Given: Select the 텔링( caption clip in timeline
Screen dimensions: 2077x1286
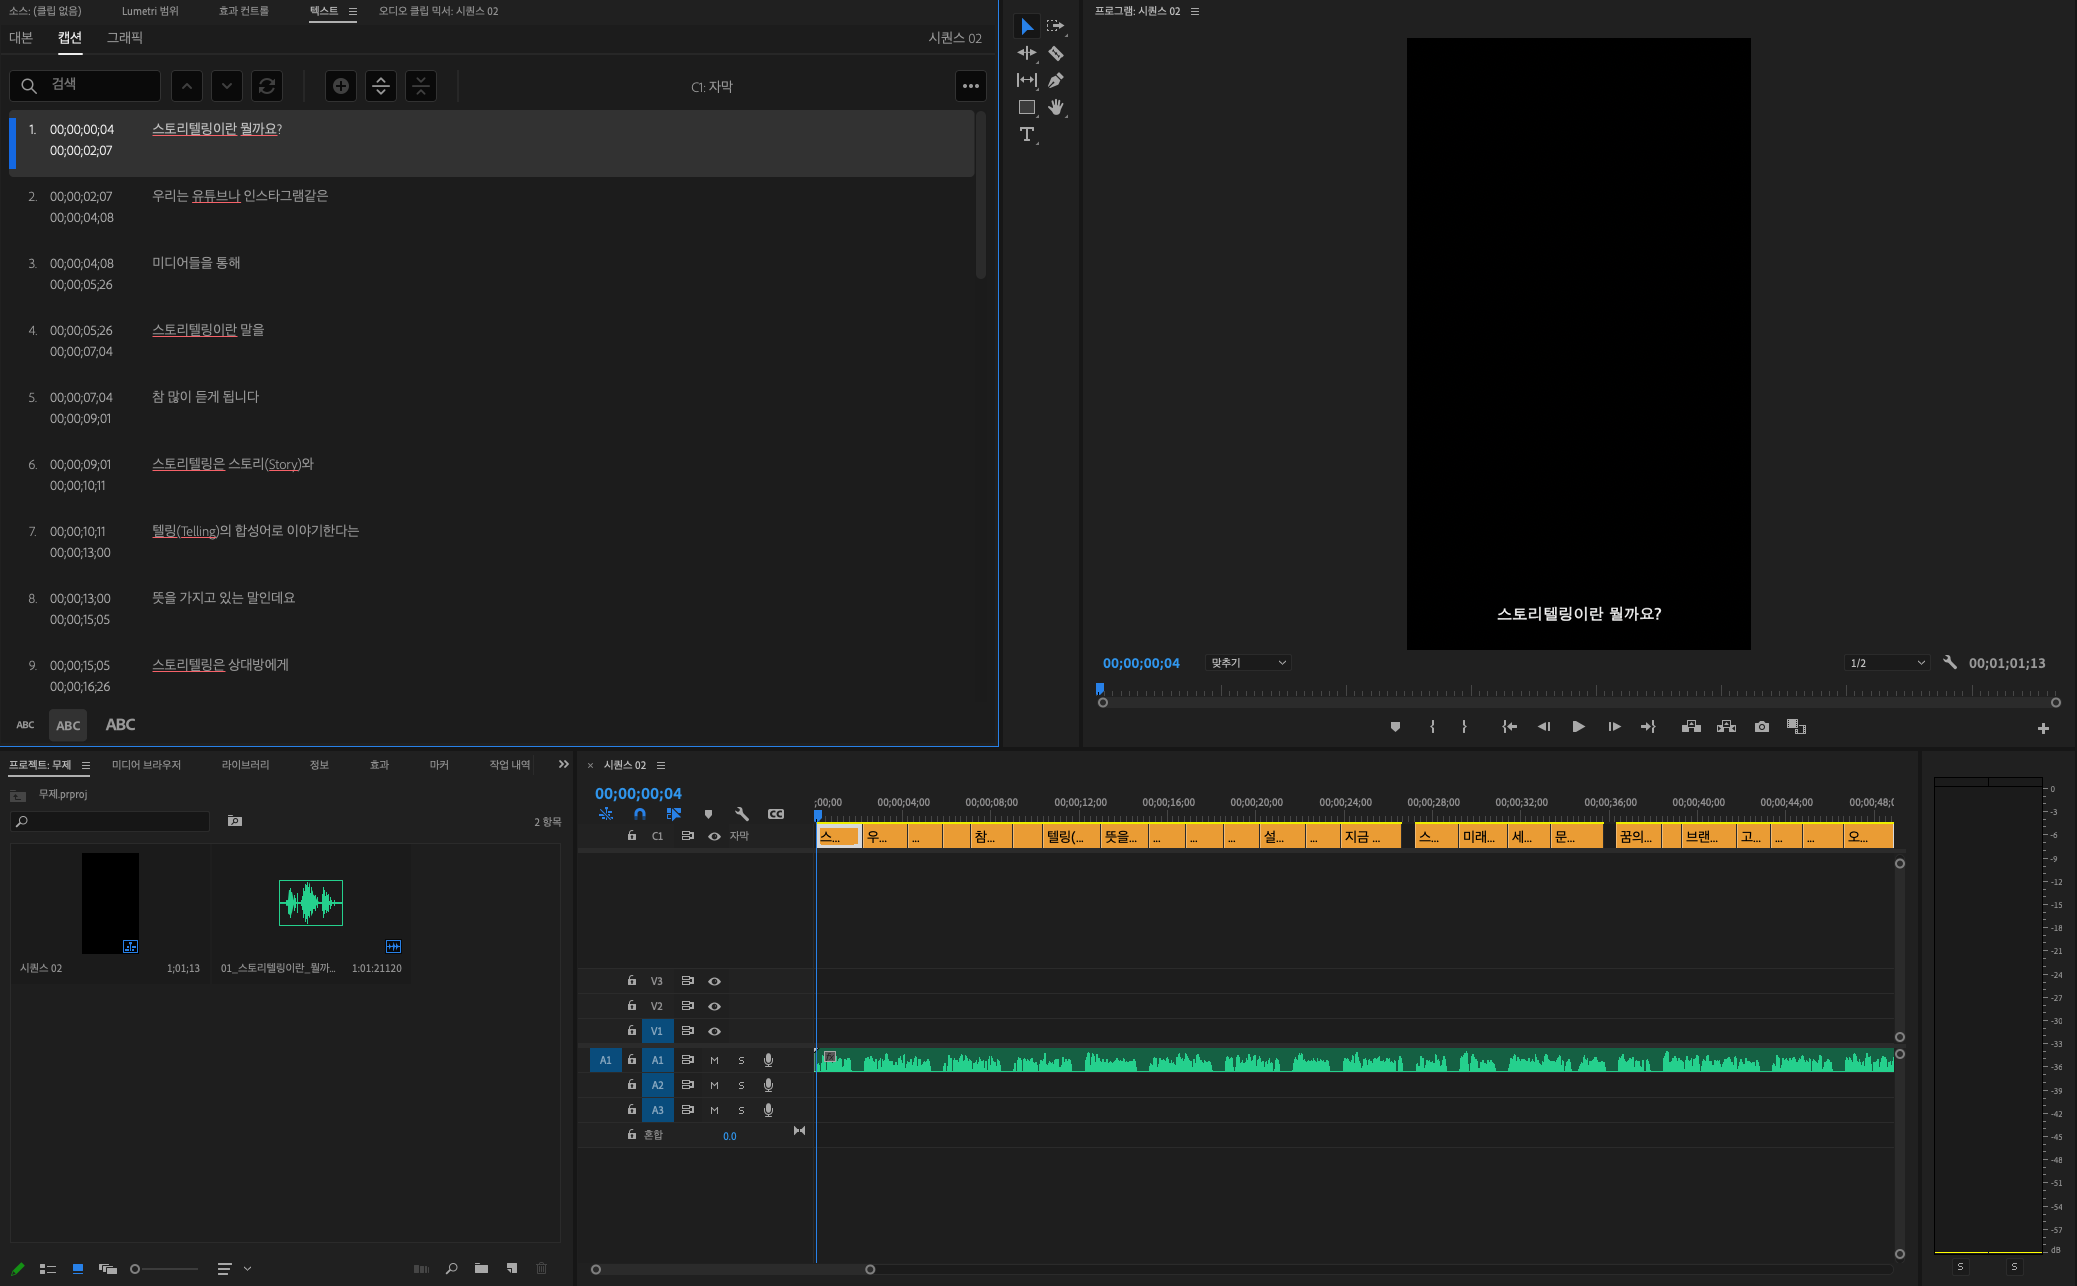Looking at the screenshot, I should (x=1070, y=836).
